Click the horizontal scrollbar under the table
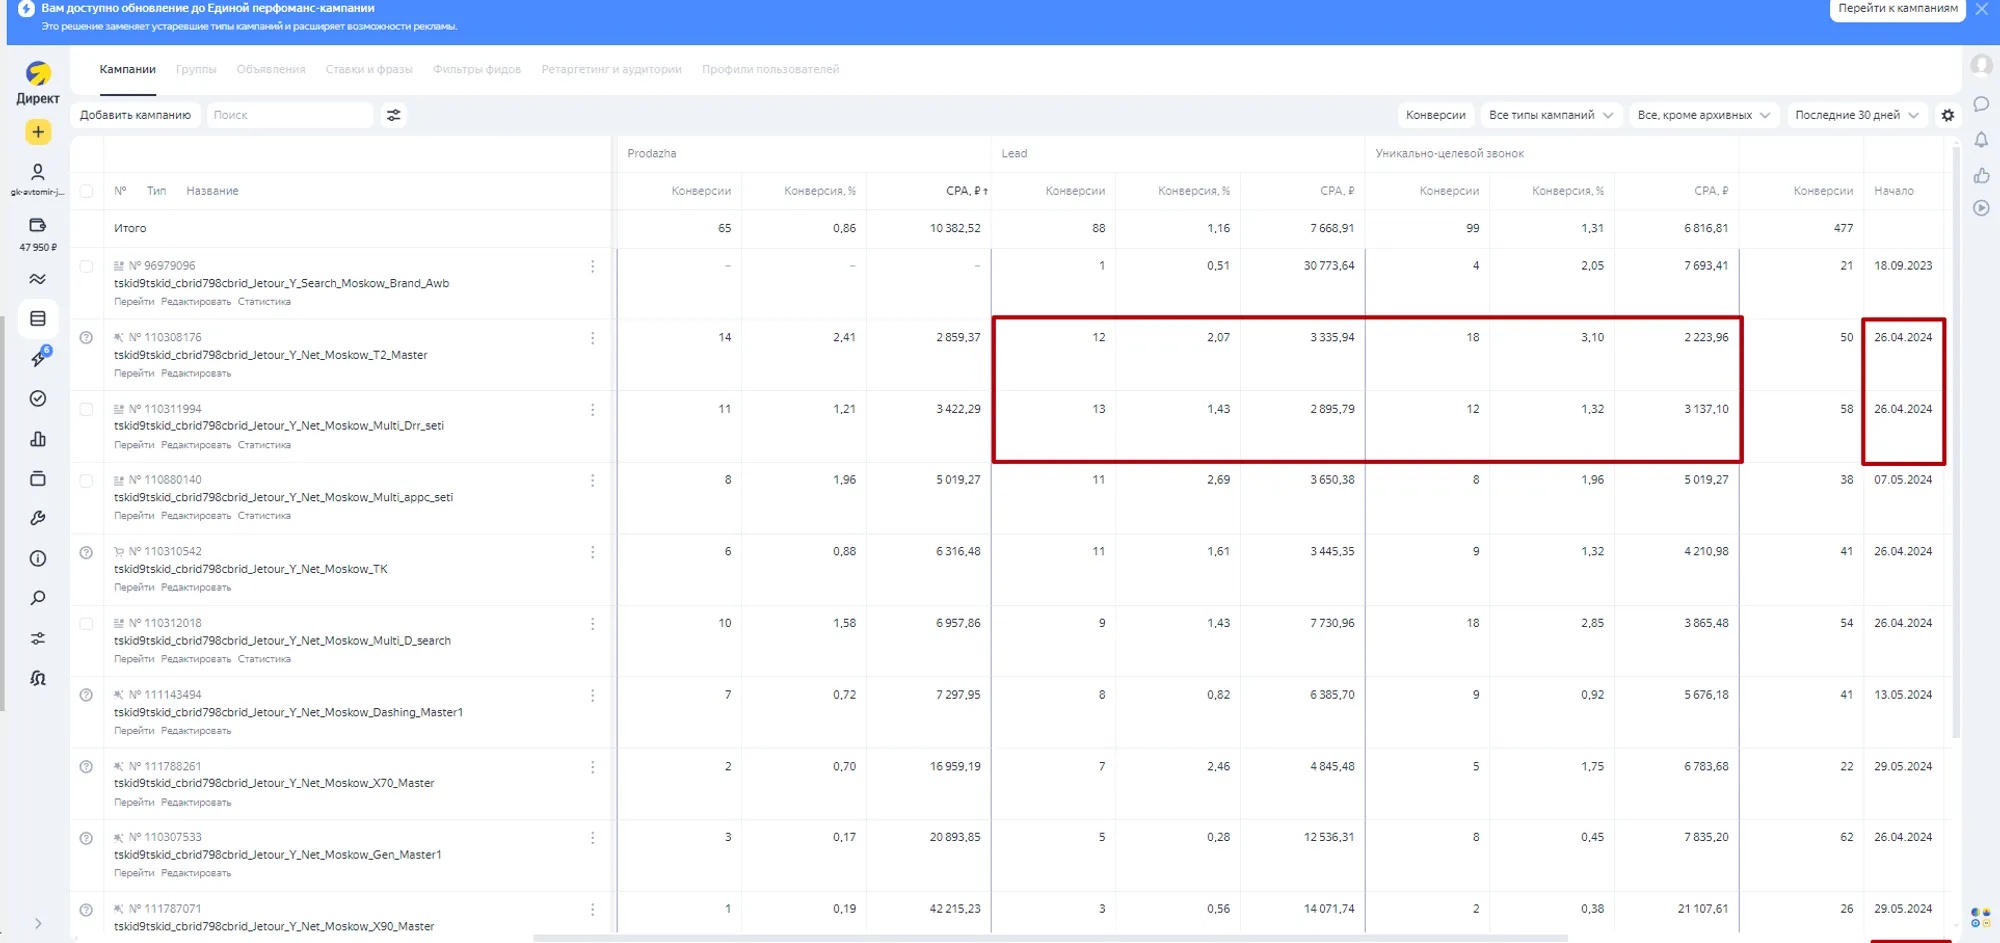 coord(1050,938)
